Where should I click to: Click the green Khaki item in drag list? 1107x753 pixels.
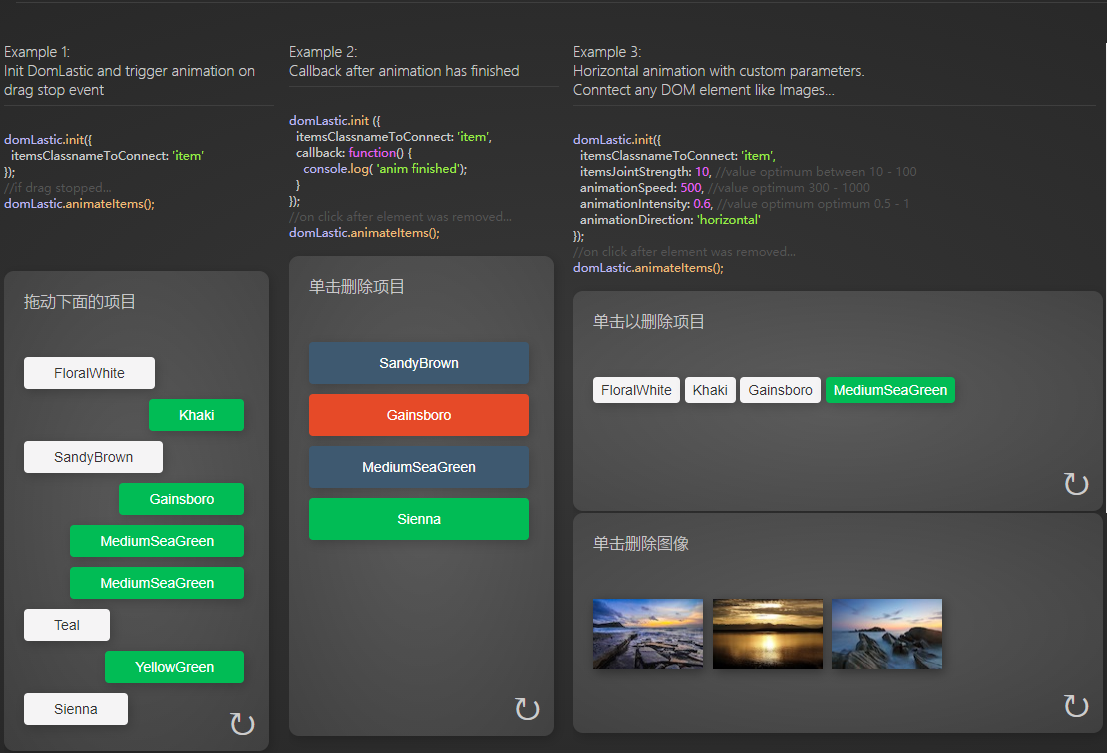coord(196,415)
